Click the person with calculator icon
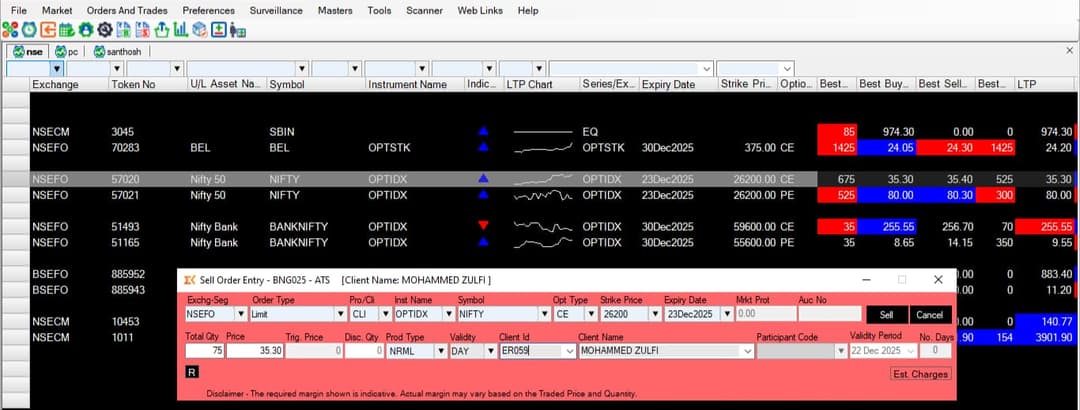 [x=238, y=30]
